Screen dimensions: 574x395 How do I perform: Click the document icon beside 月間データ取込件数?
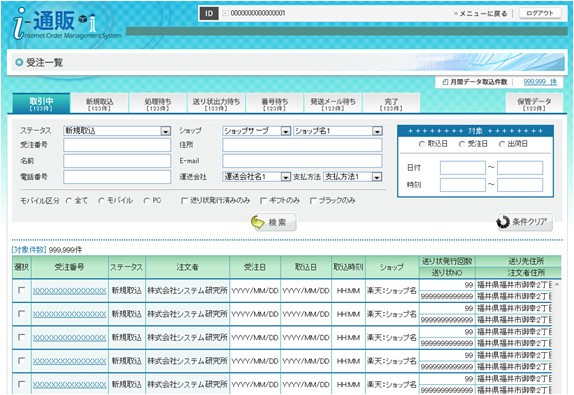(446, 82)
